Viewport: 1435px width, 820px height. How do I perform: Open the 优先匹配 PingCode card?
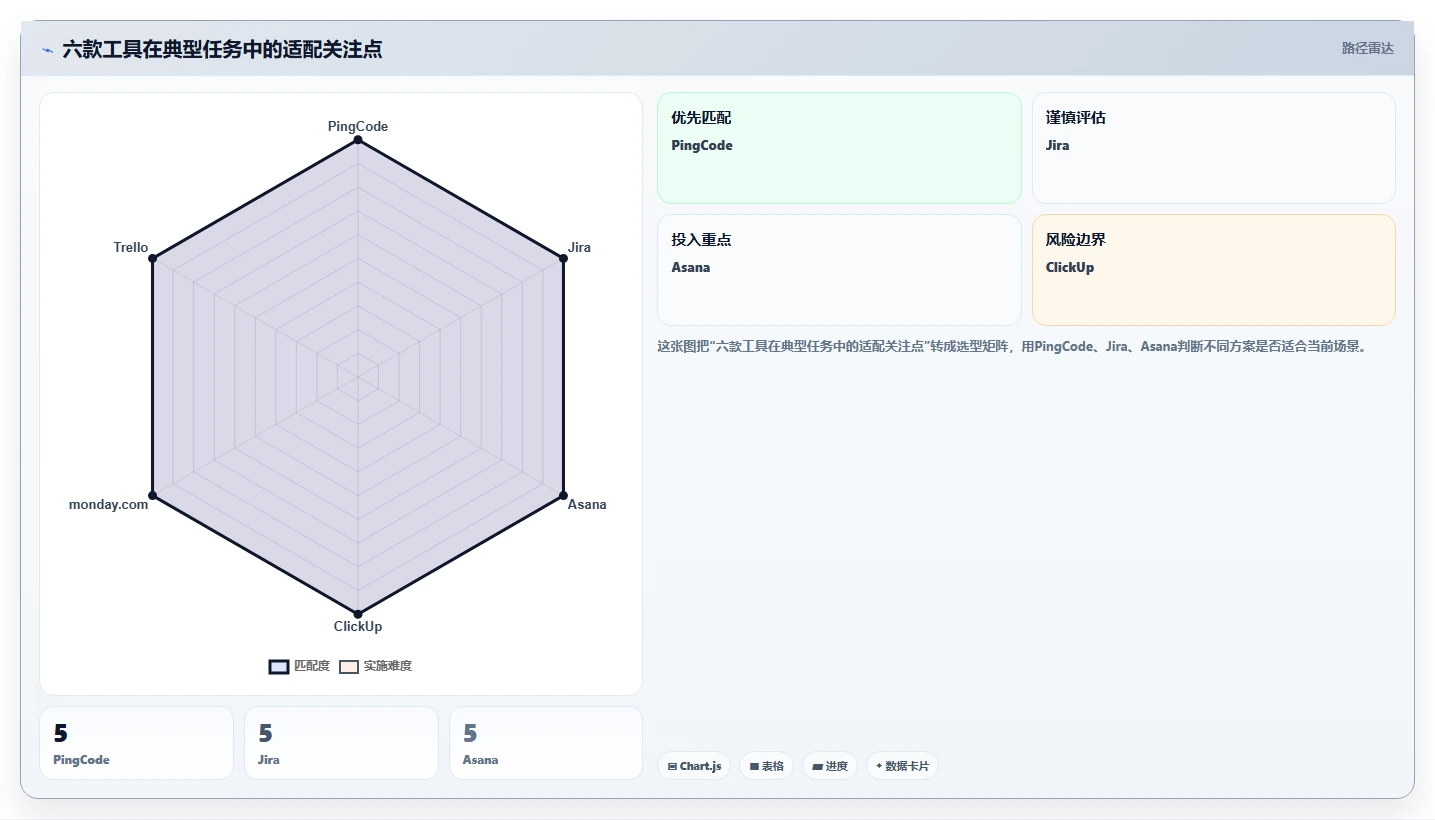coord(839,148)
